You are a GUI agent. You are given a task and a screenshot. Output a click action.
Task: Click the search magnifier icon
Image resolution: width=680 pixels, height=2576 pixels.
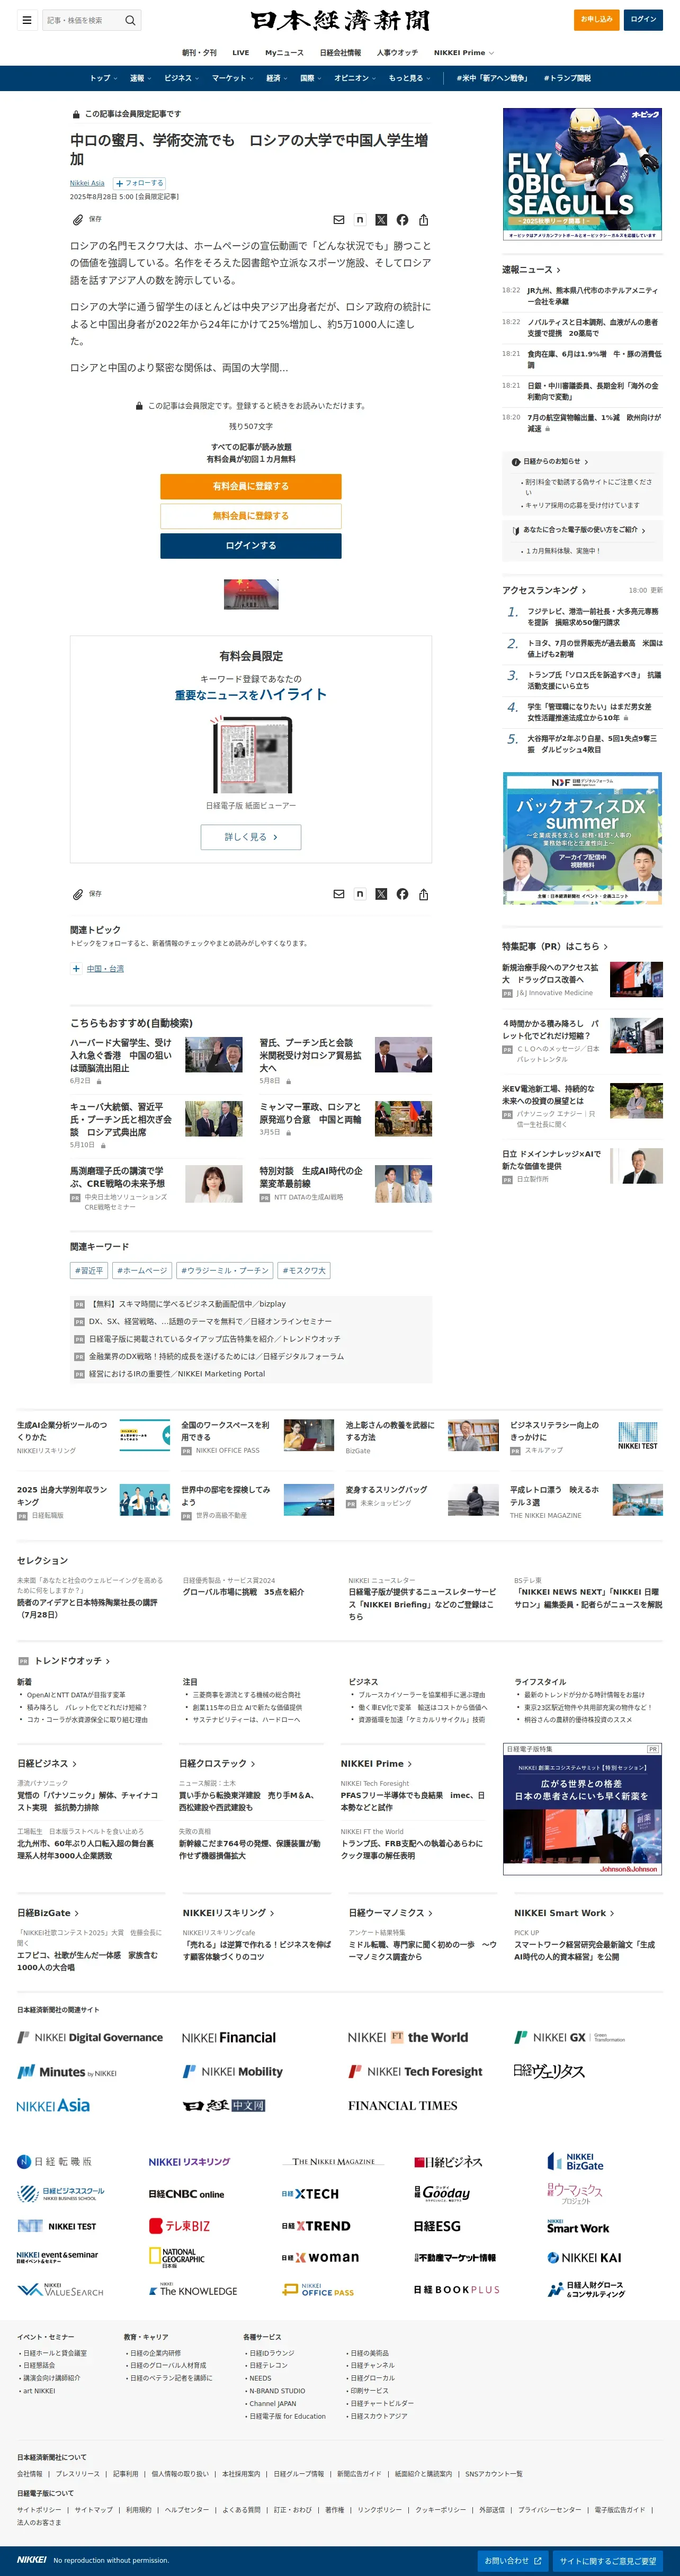[130, 20]
